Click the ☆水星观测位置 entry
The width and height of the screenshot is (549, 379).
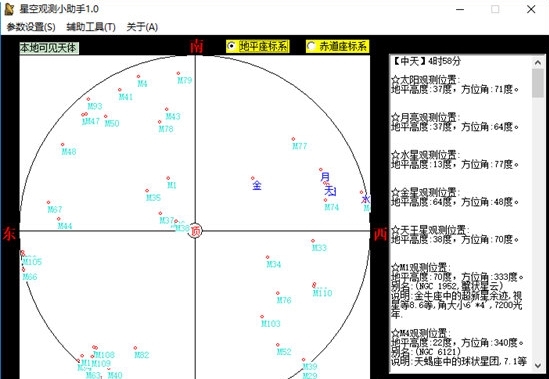pyautogui.click(x=426, y=155)
